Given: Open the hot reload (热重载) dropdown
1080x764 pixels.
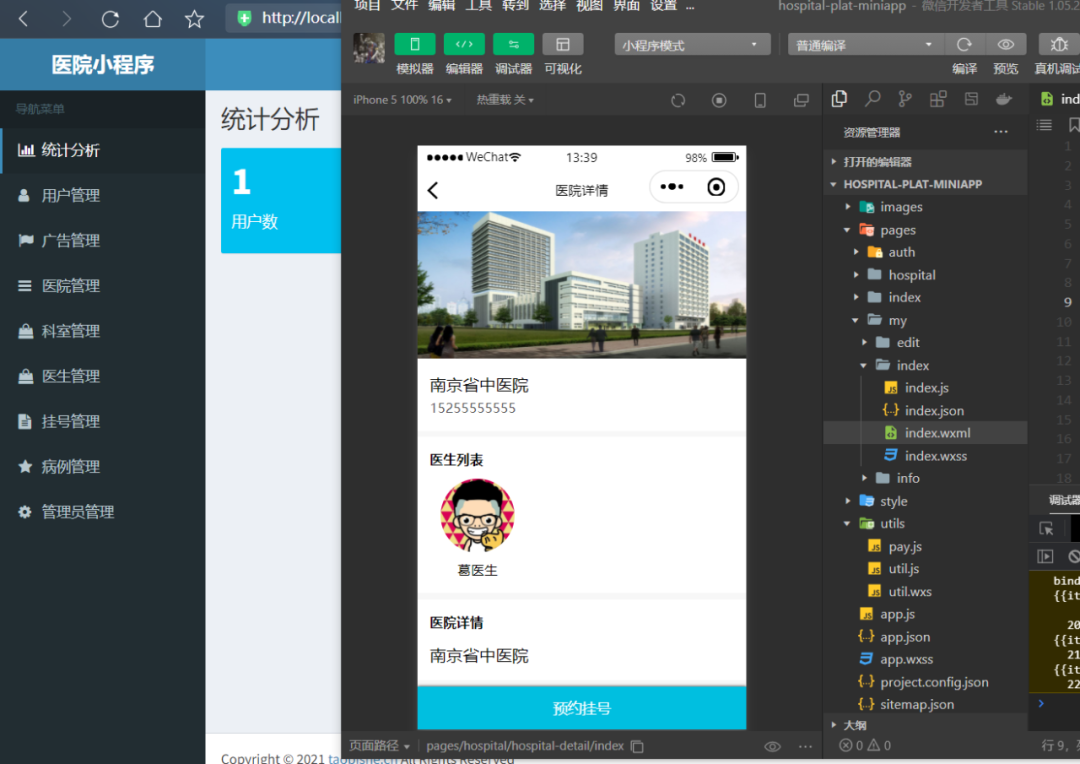Looking at the screenshot, I should pos(505,100).
